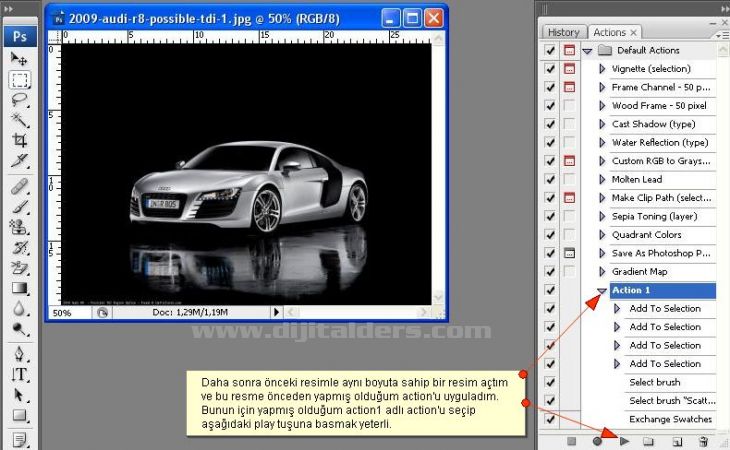Close the Actions tab

click(633, 33)
